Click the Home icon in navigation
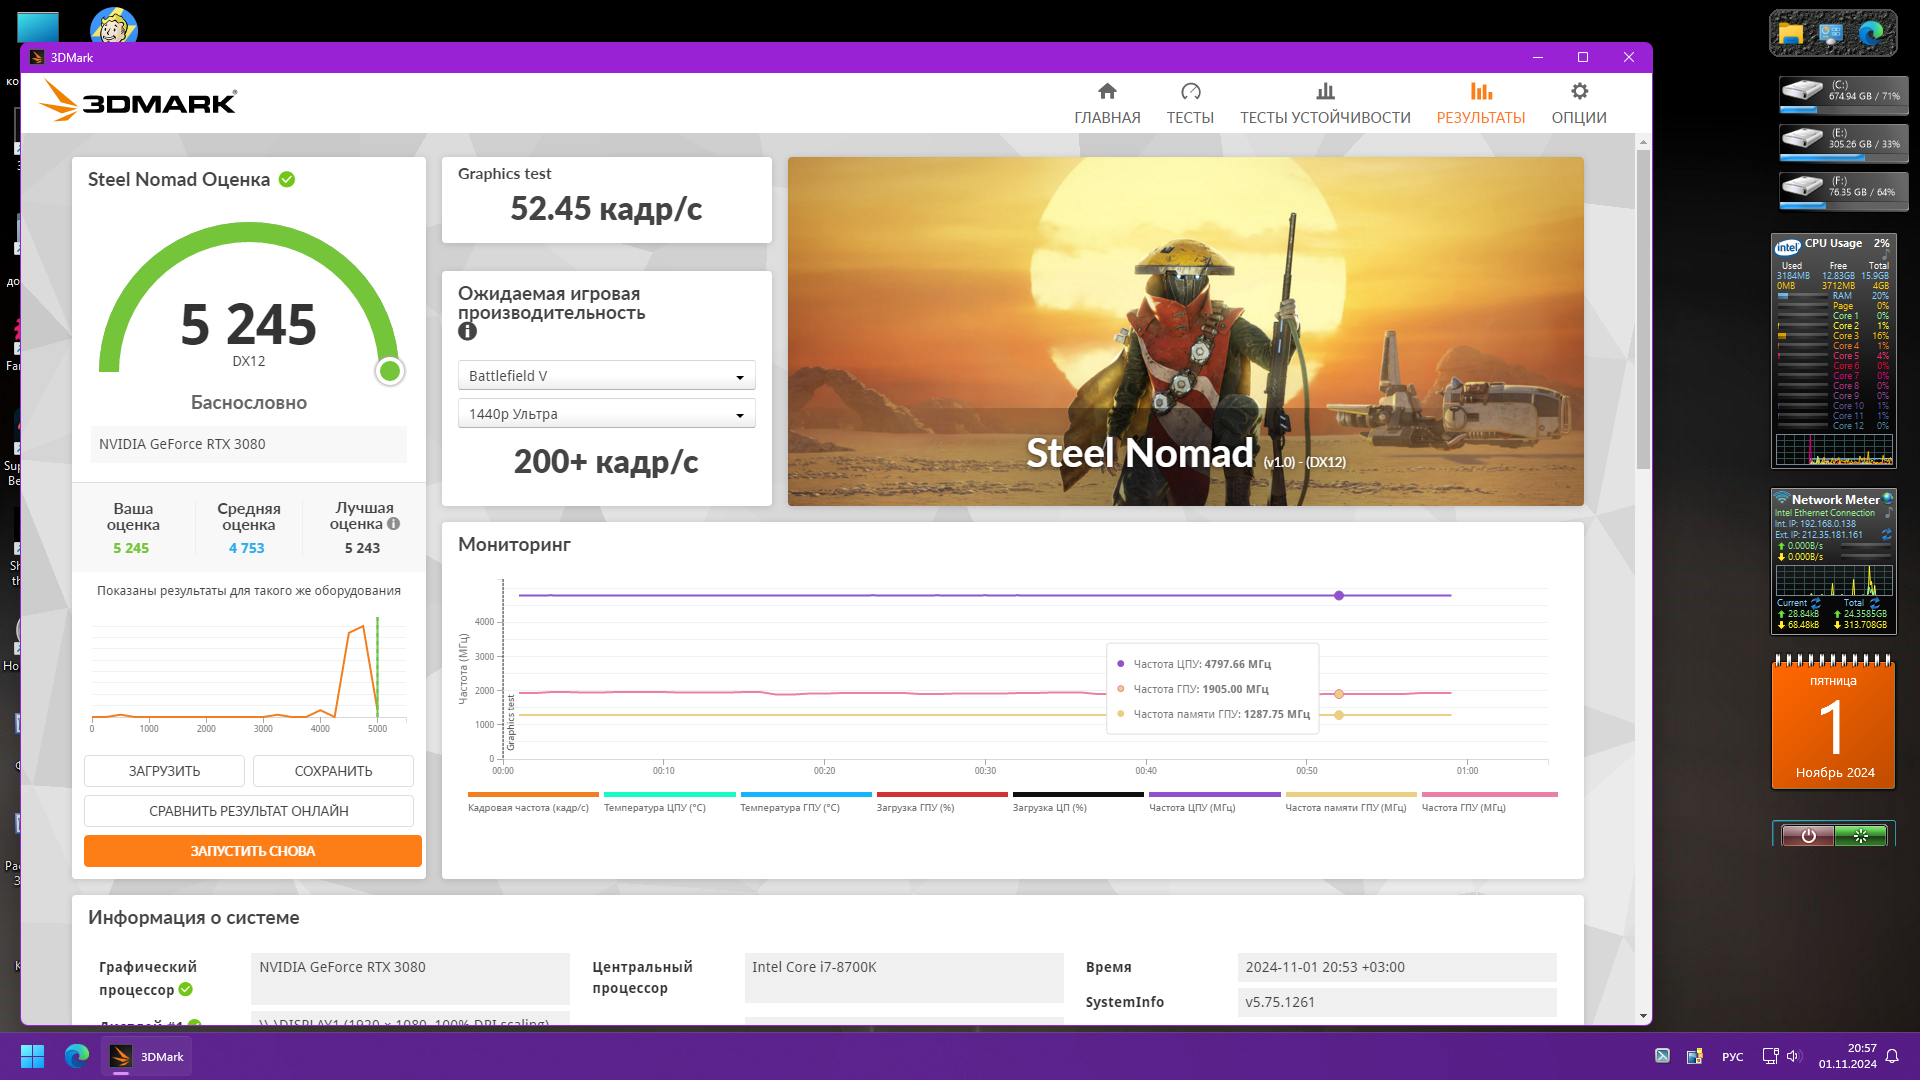The height and width of the screenshot is (1080, 1920). point(1107,91)
